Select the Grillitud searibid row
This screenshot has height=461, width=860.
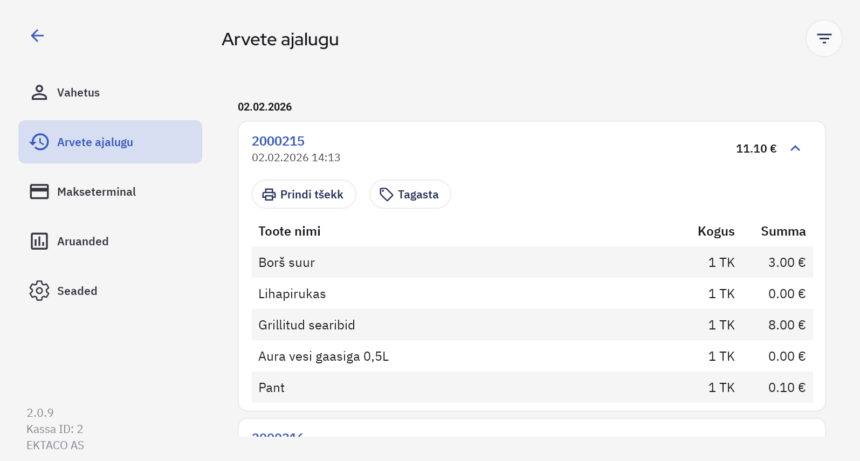point(531,325)
